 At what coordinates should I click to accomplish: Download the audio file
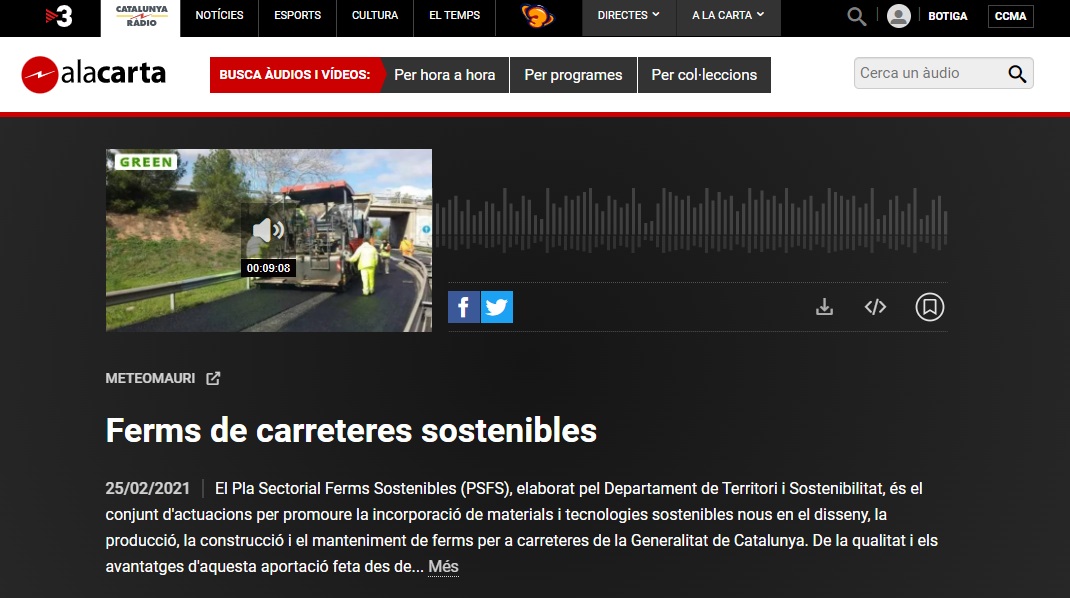[x=824, y=307]
